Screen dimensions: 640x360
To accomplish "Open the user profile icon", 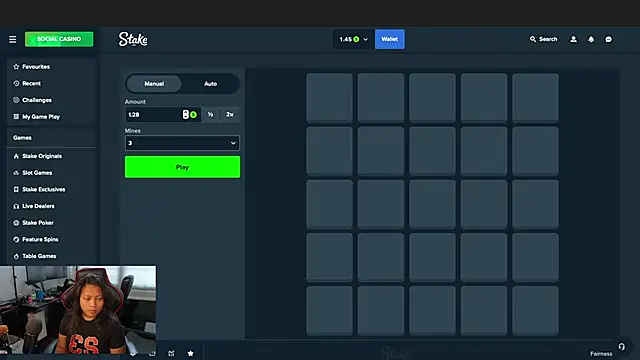I will [x=573, y=39].
